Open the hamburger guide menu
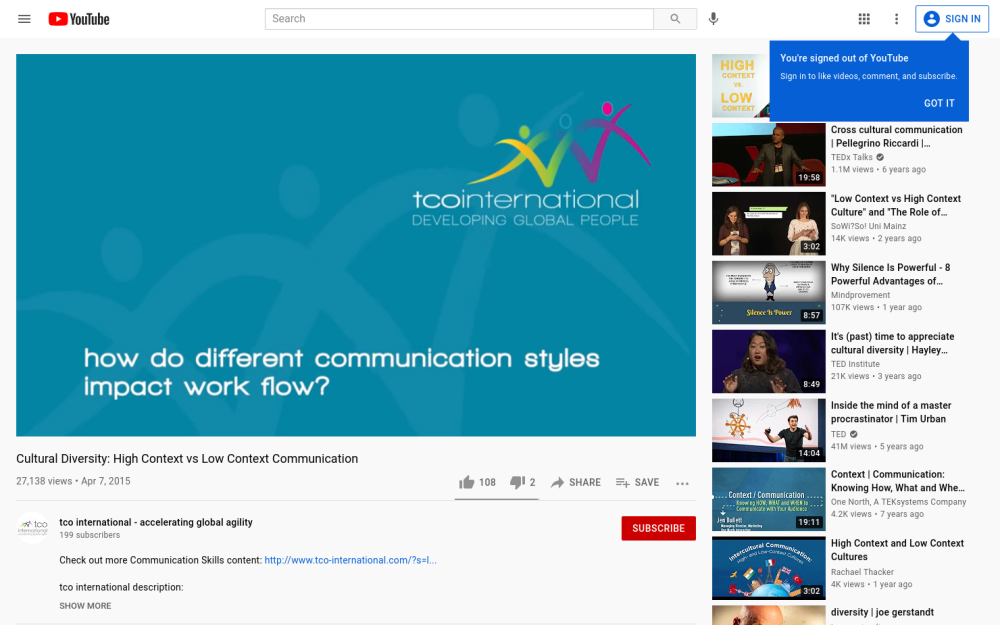The height and width of the screenshot is (625, 1000). (x=24, y=19)
